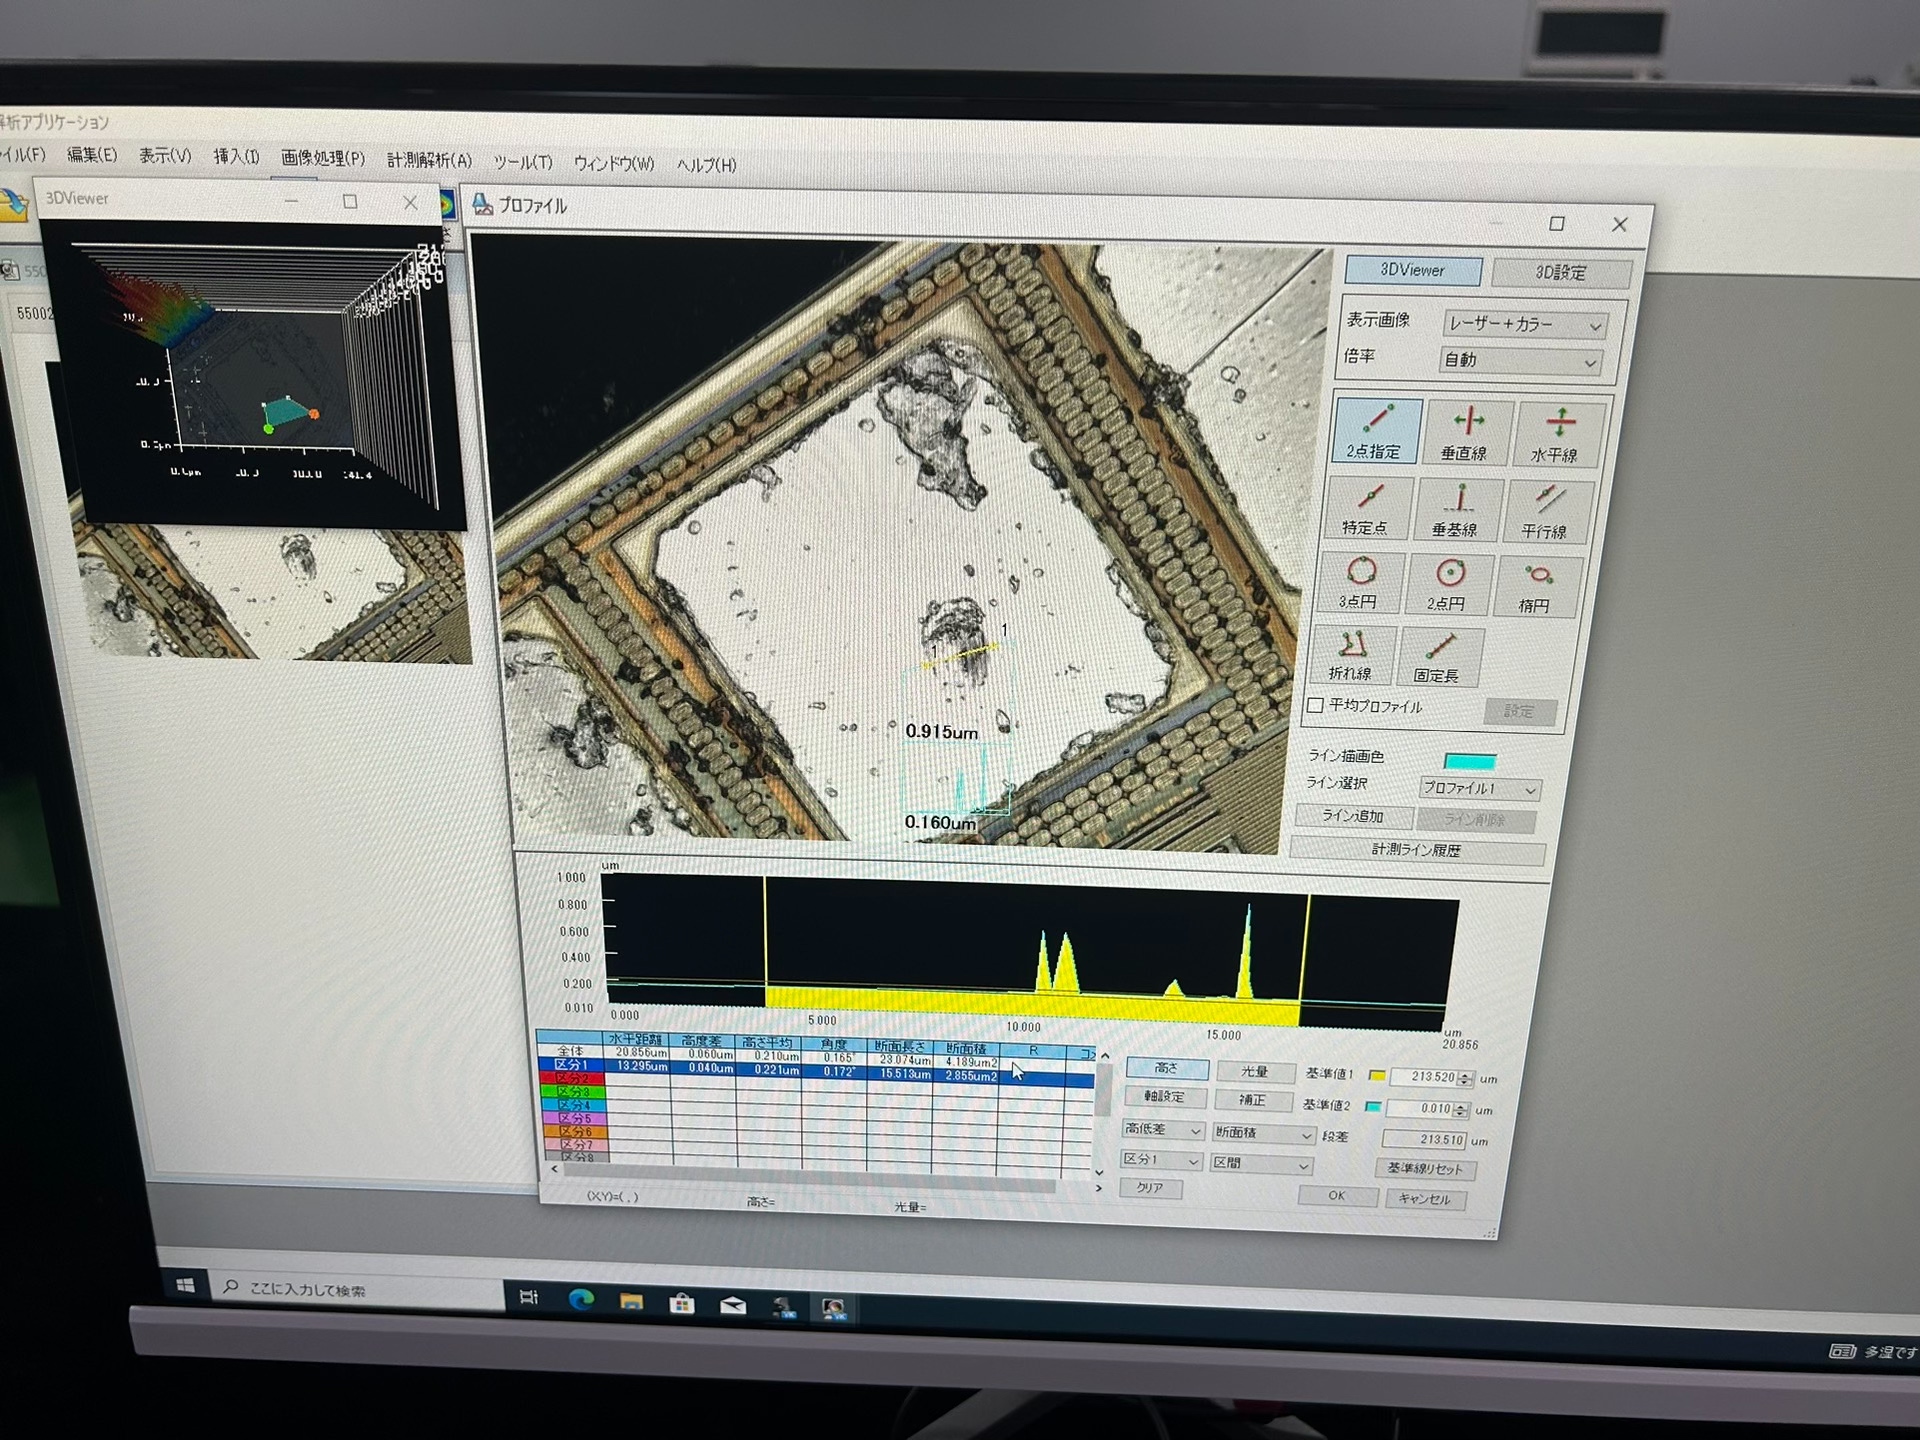Screen dimensions: 1920x1440
Task: Open the ライン選択 プロファイル1 dropdown
Action: [x=1478, y=788]
